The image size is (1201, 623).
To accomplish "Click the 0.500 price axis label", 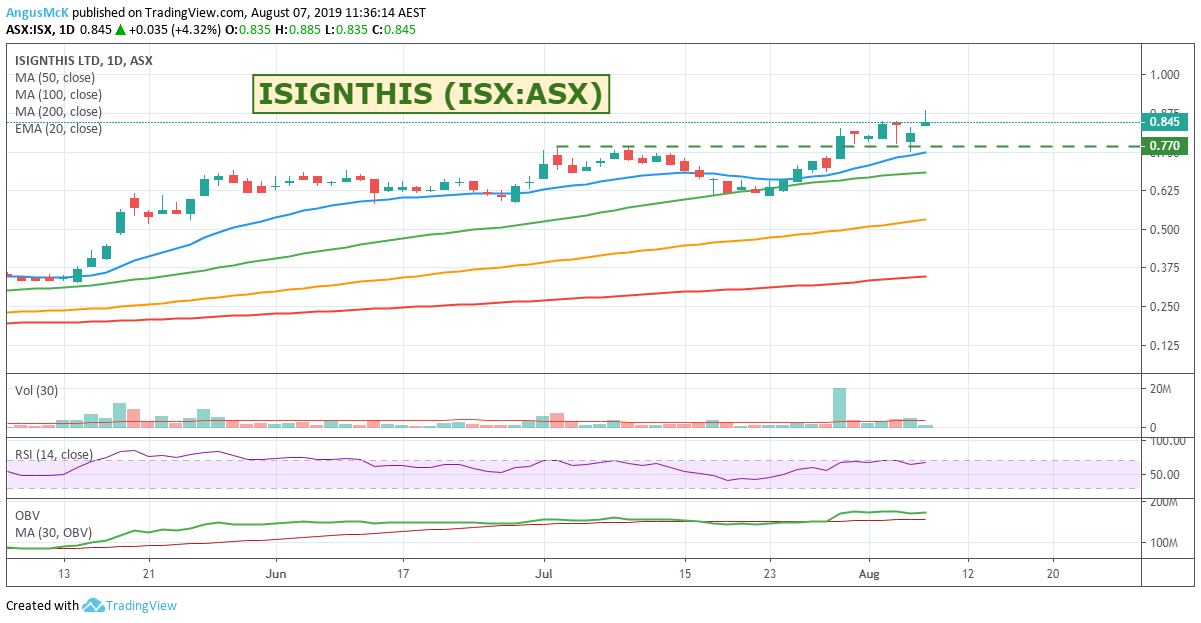I will [x=1164, y=229].
